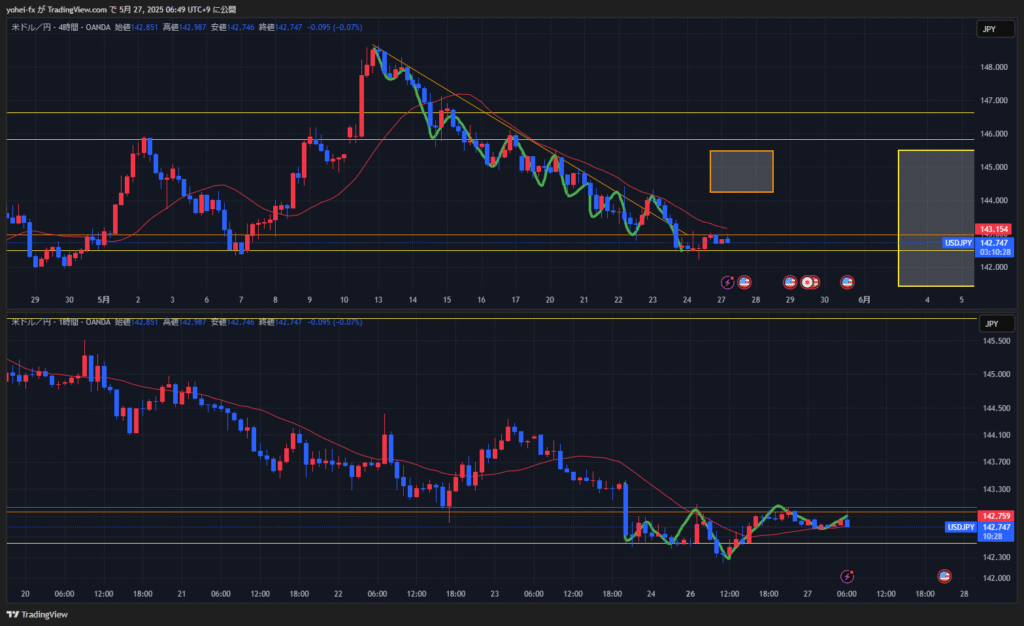Open the JPY currency dropdown on the lower chart
The image size is (1024, 626).
[991, 324]
